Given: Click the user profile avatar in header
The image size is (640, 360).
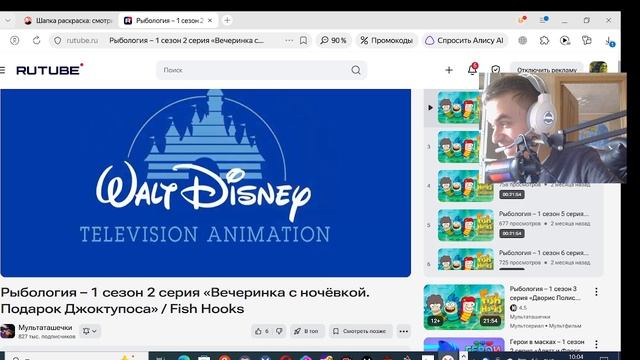Looking at the screenshot, I should tap(598, 67).
